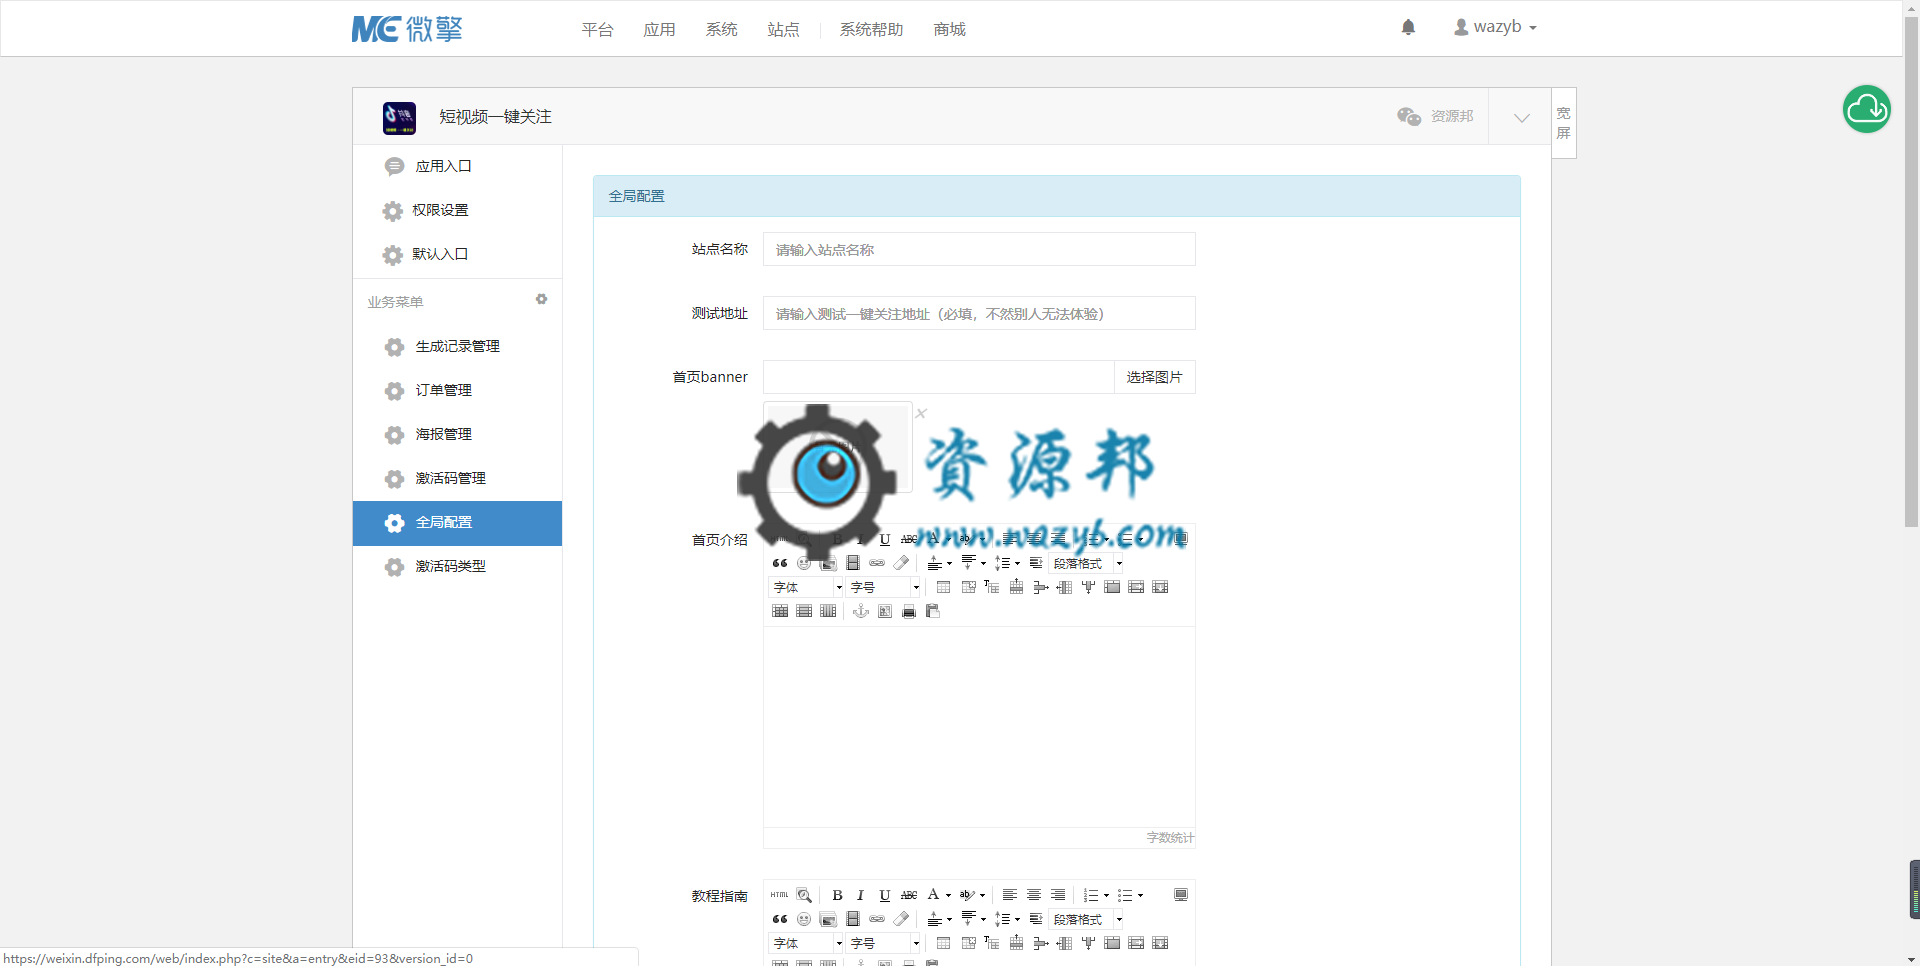
Task: Insert table in 首页介绍 editor
Action: coord(943,587)
